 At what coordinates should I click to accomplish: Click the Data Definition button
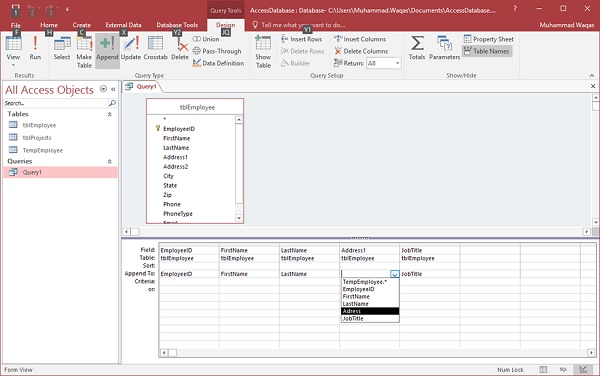coord(218,63)
